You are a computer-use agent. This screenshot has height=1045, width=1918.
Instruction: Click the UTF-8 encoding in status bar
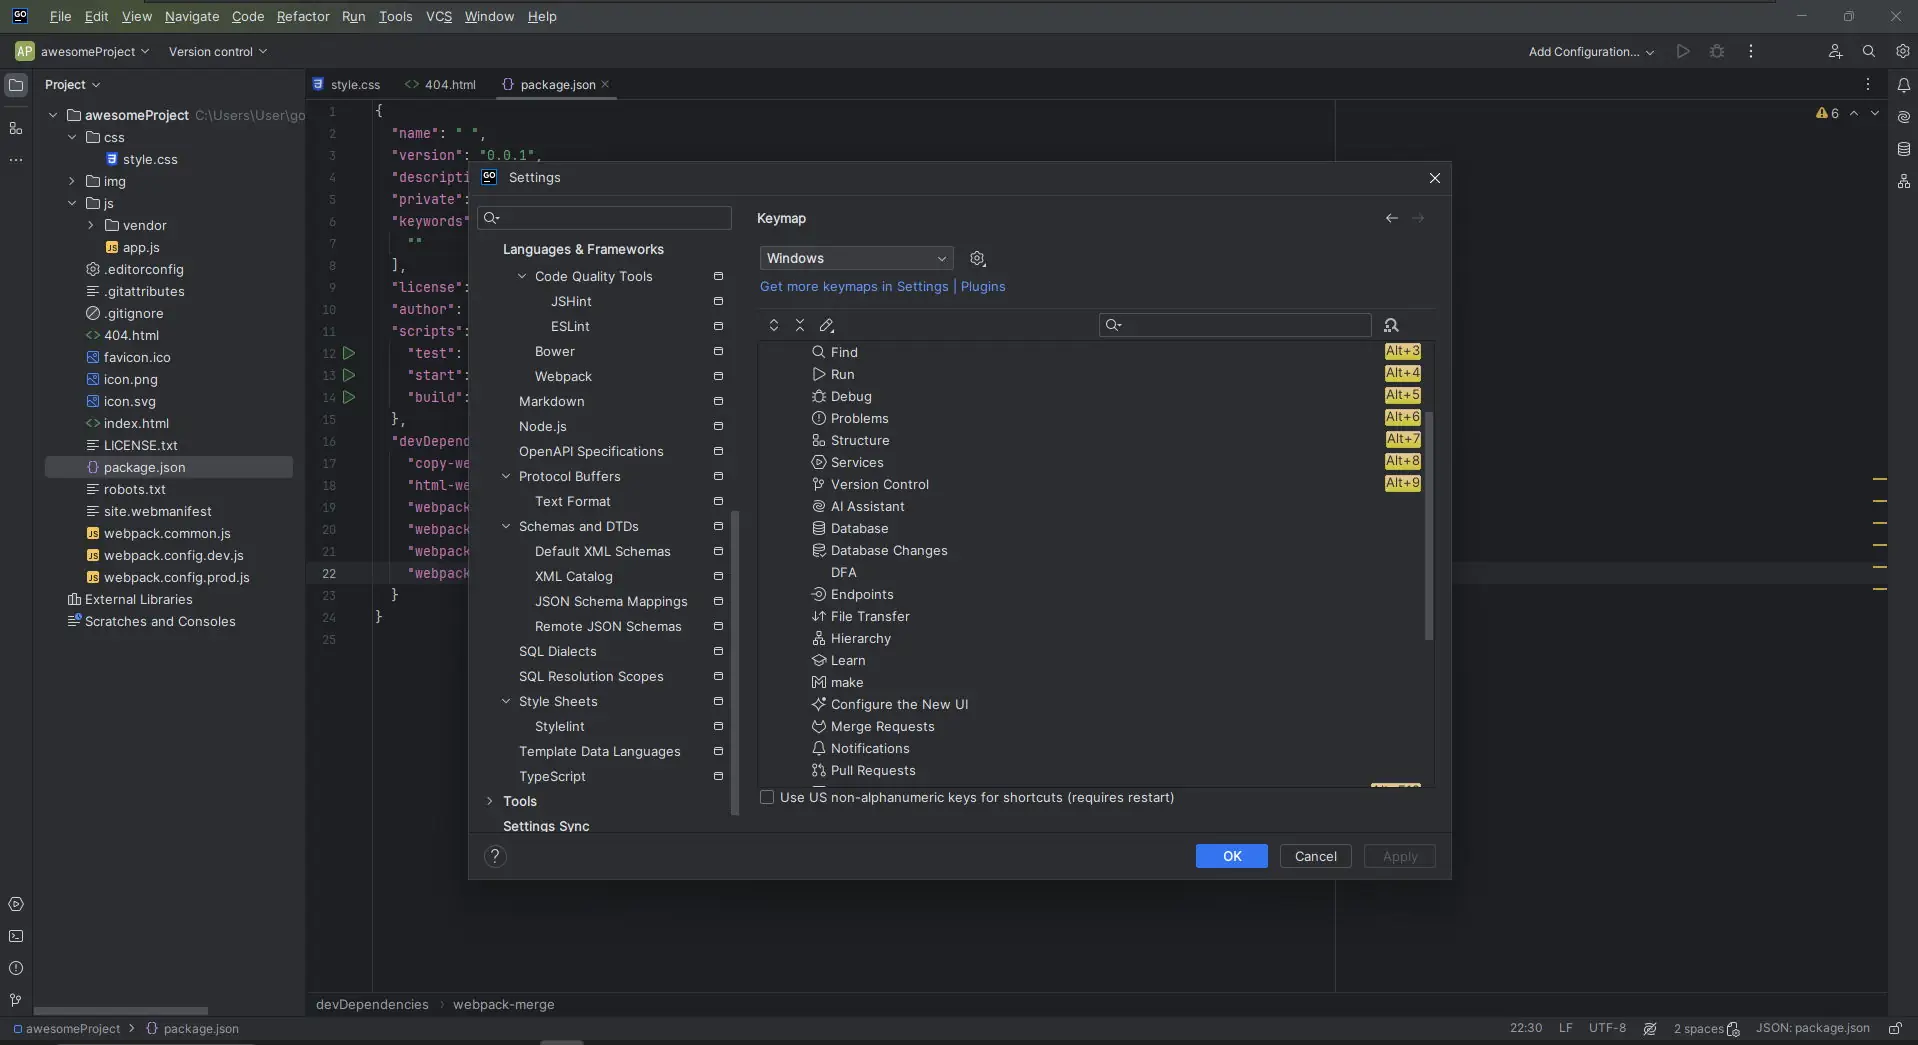1607,1029
